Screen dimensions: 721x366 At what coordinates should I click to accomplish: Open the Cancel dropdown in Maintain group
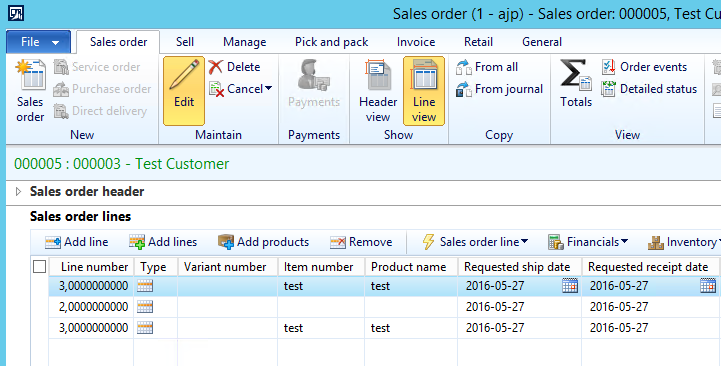click(x=240, y=89)
